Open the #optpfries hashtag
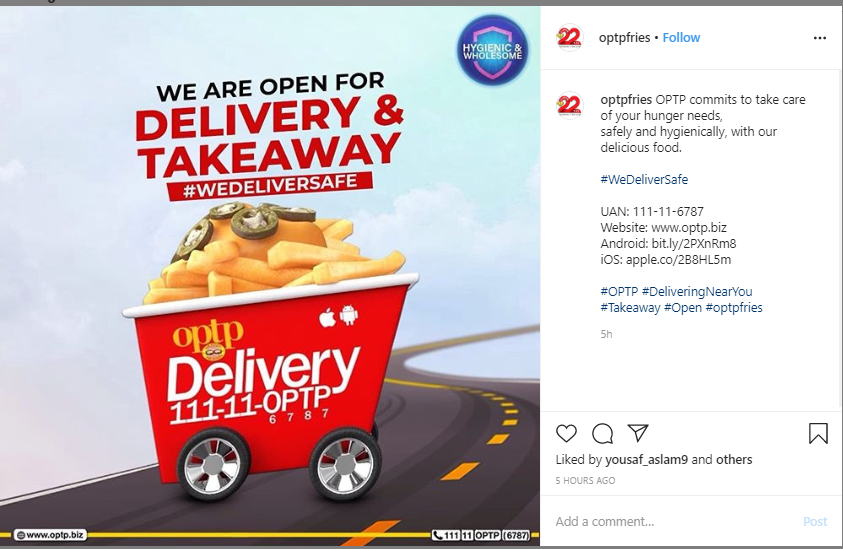The width and height of the screenshot is (843, 549). coord(734,308)
